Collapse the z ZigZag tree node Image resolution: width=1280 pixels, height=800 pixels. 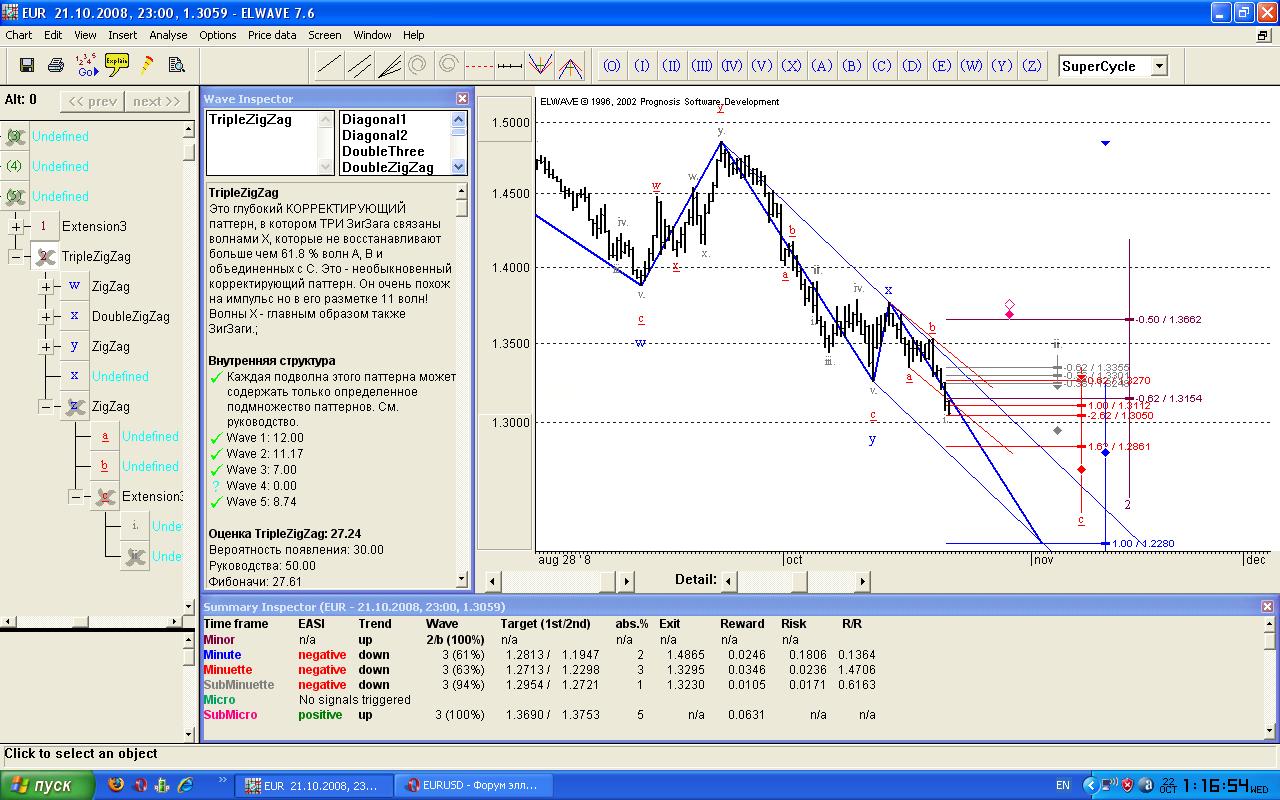tap(46, 407)
